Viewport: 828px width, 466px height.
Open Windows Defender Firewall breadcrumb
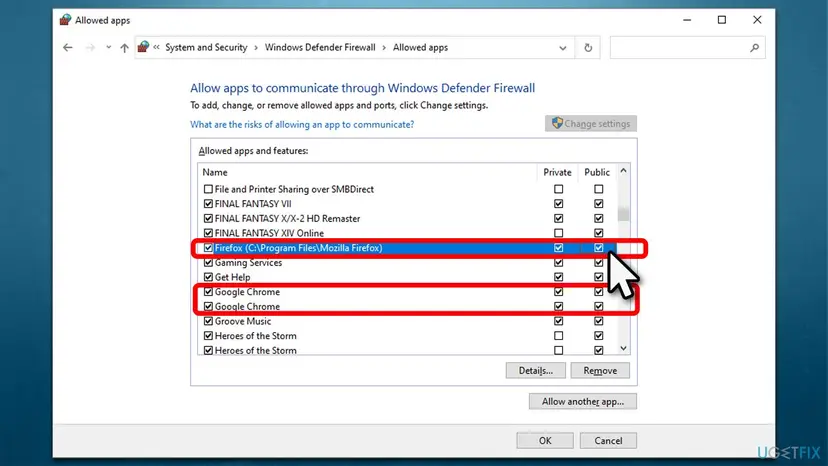click(320, 48)
